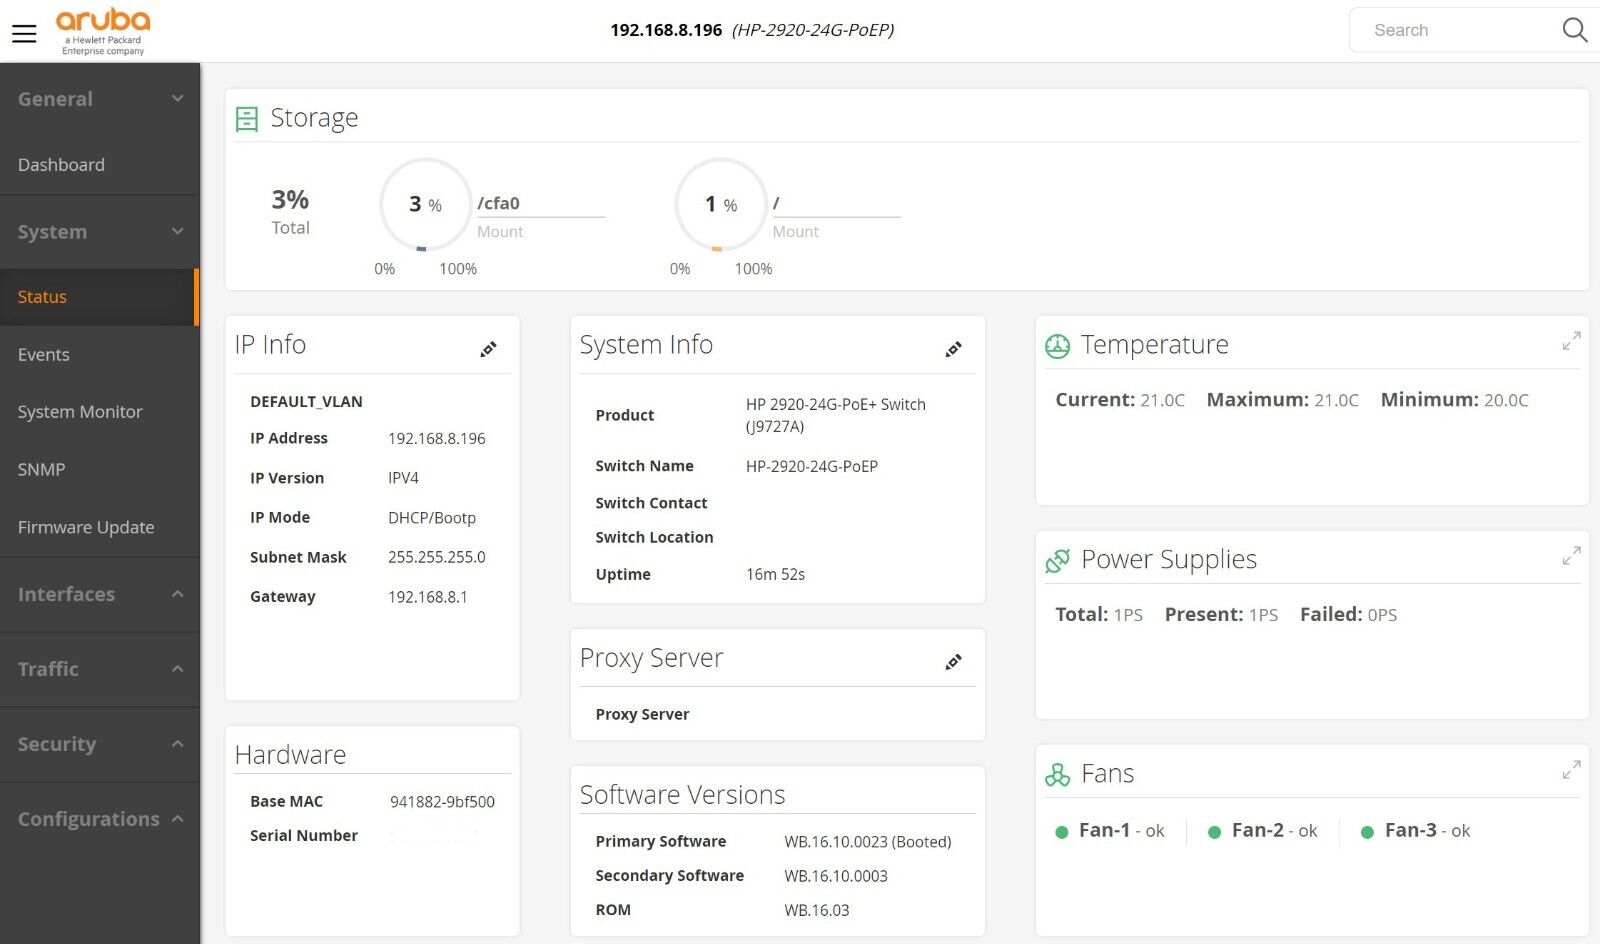Expand the Temperature panel
1600x944 pixels.
1571,341
